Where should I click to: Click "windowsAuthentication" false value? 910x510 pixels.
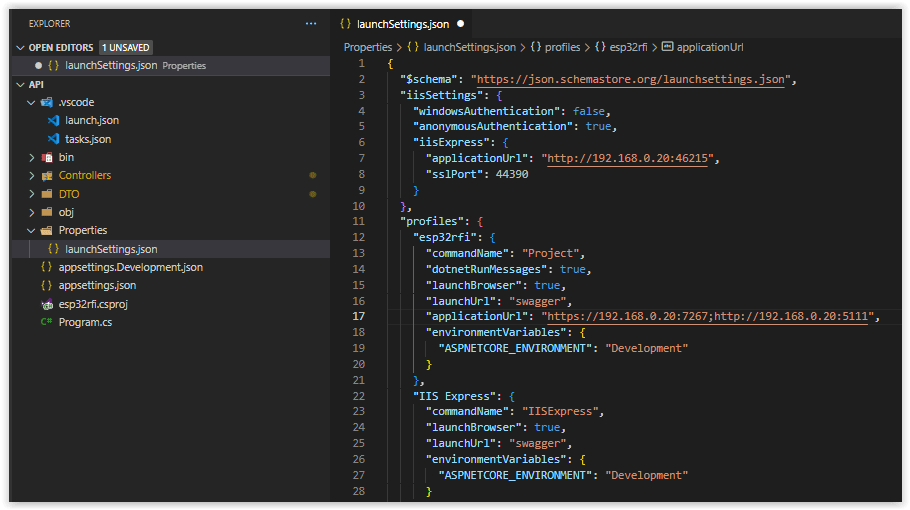pyautogui.click(x=588, y=111)
